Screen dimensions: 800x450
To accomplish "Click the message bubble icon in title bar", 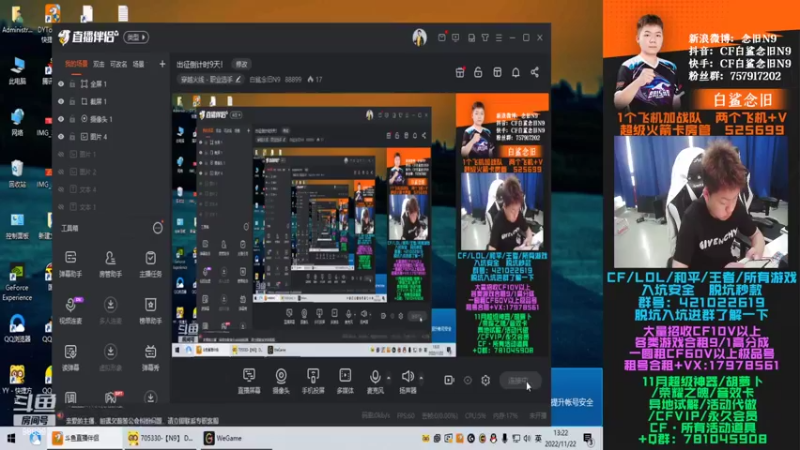I will 456,37.
